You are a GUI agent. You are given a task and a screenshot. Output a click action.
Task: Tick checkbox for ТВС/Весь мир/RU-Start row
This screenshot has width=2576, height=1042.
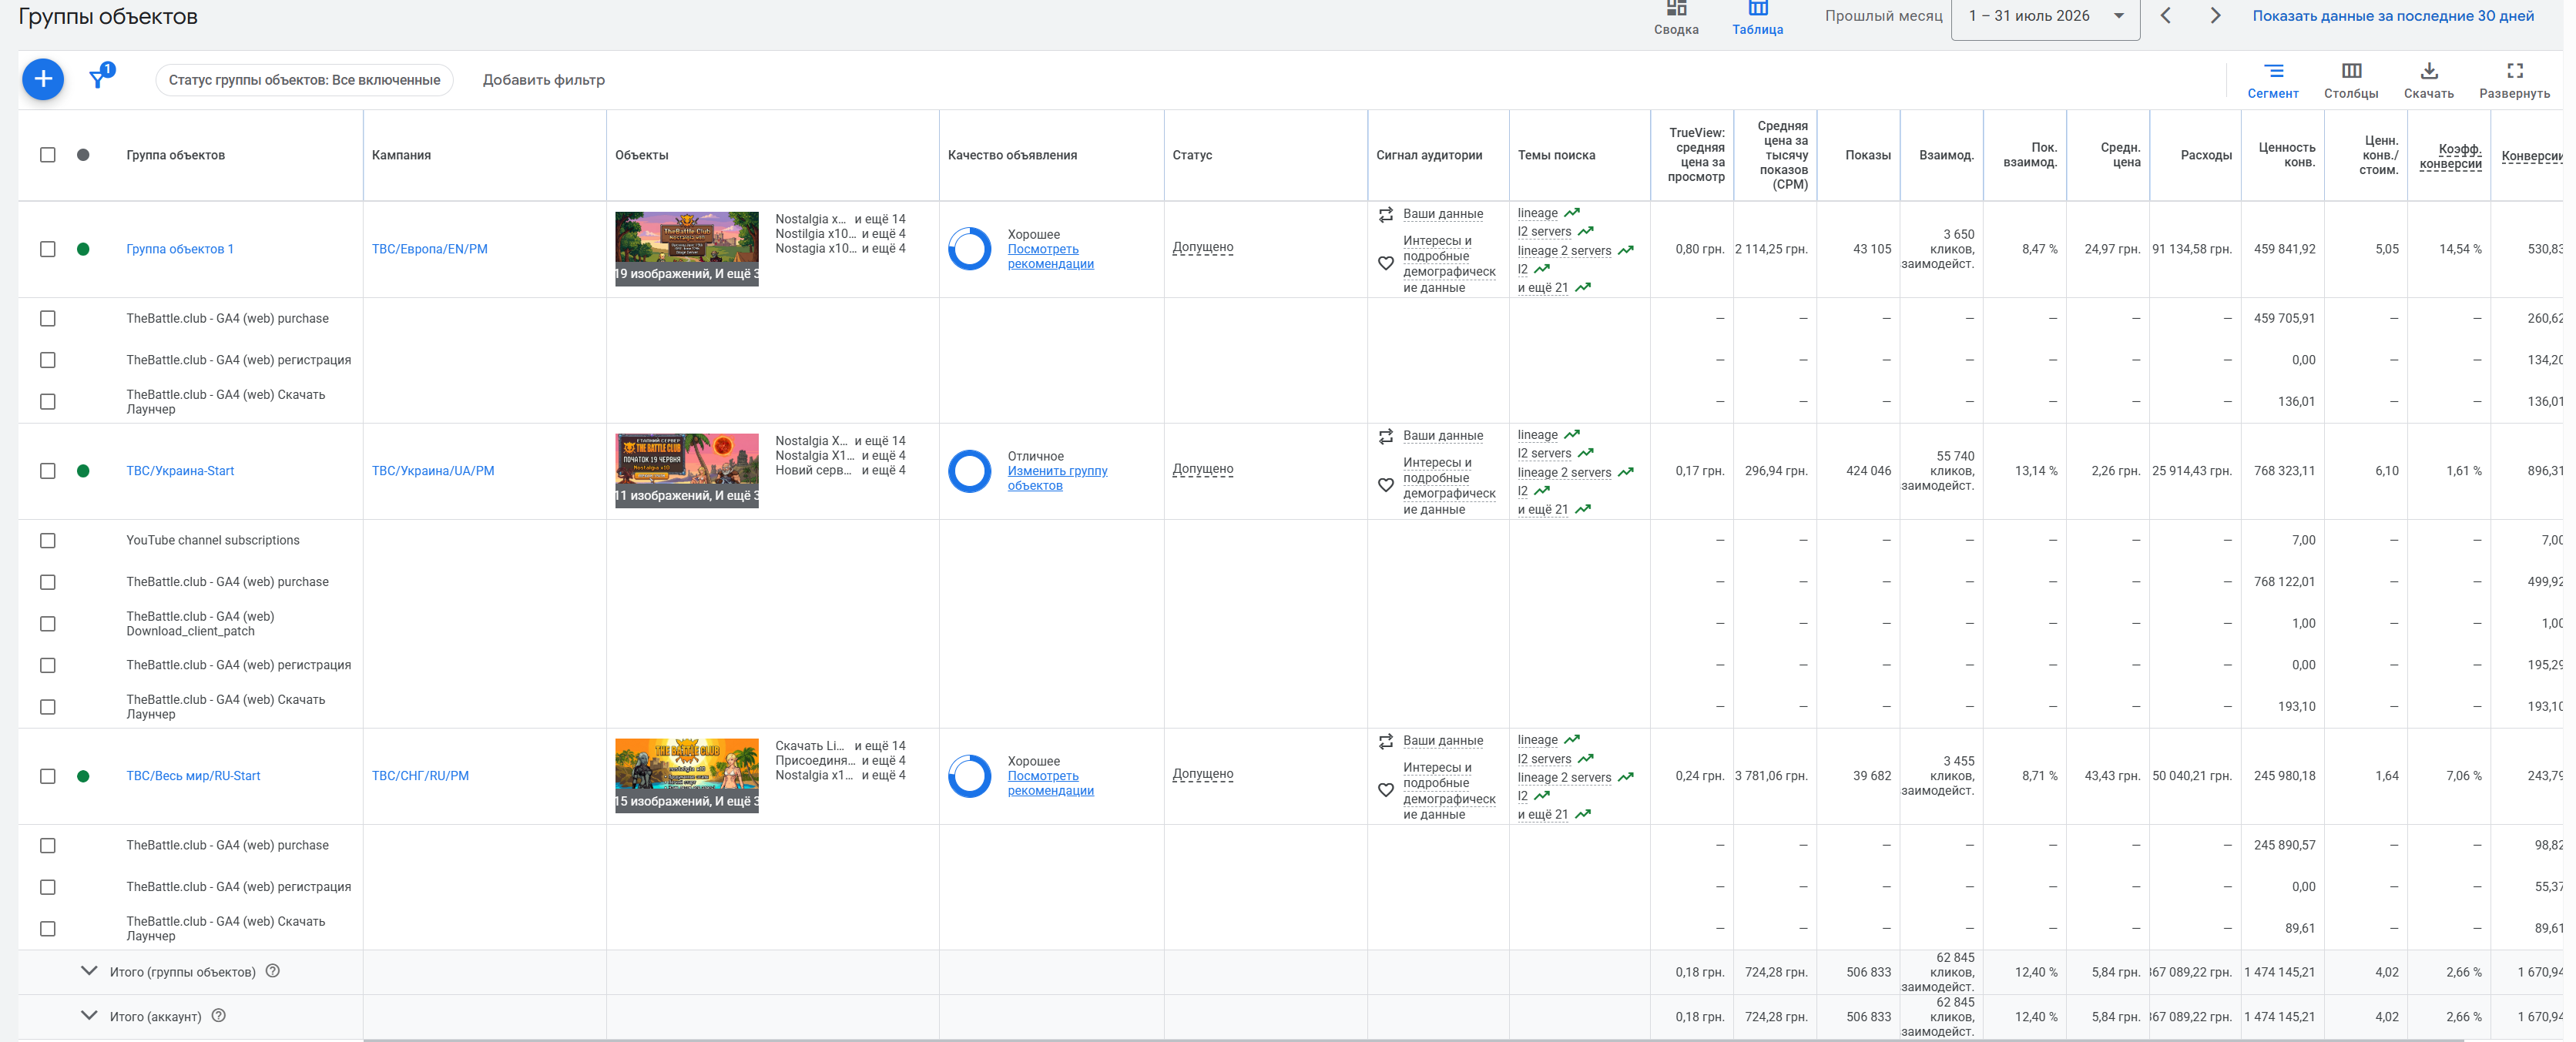coord(48,776)
